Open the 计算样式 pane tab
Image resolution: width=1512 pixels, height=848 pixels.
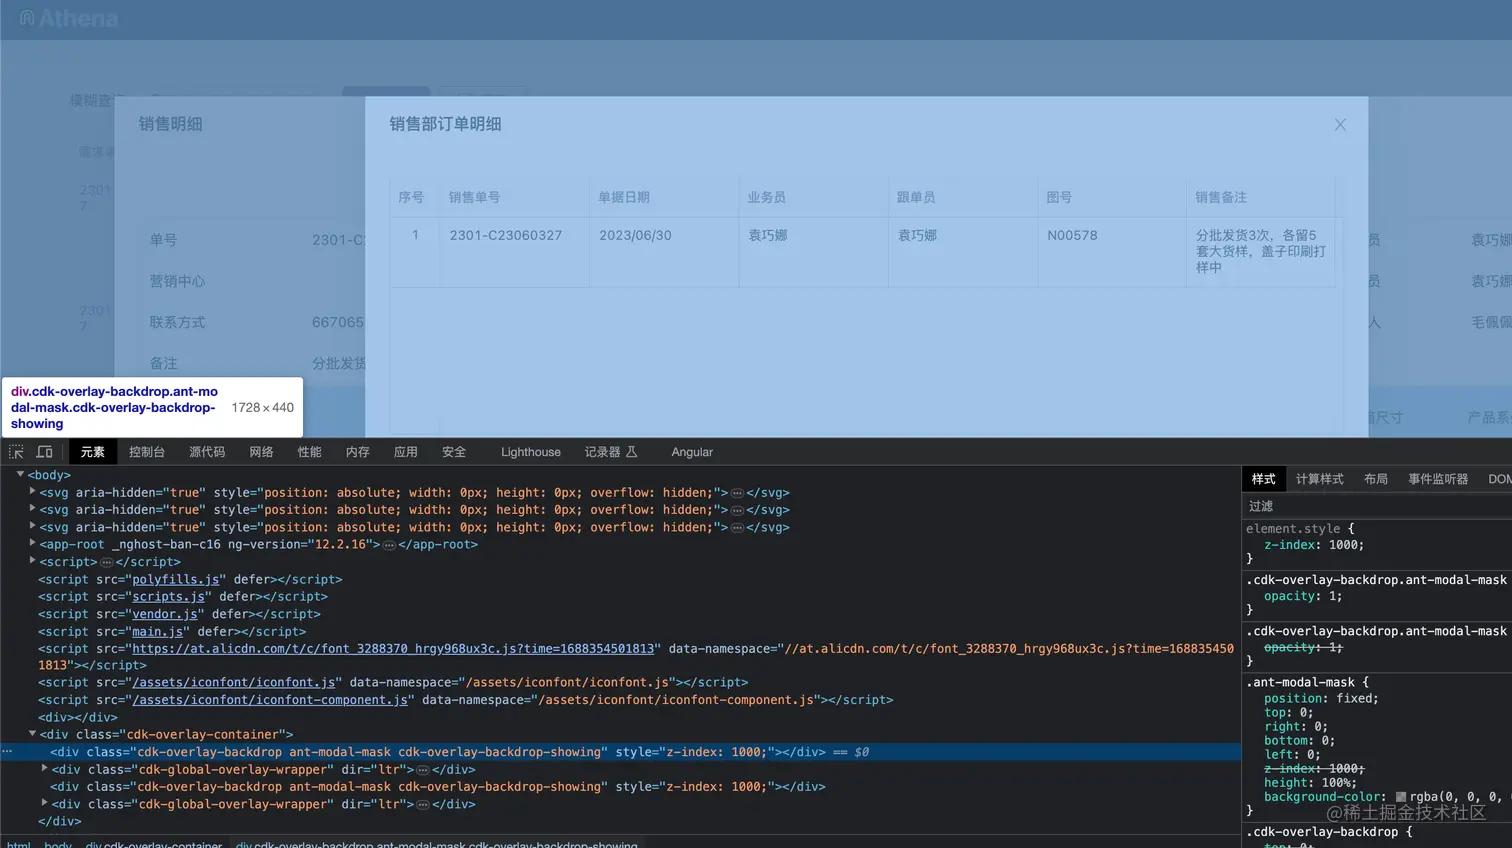1319,479
